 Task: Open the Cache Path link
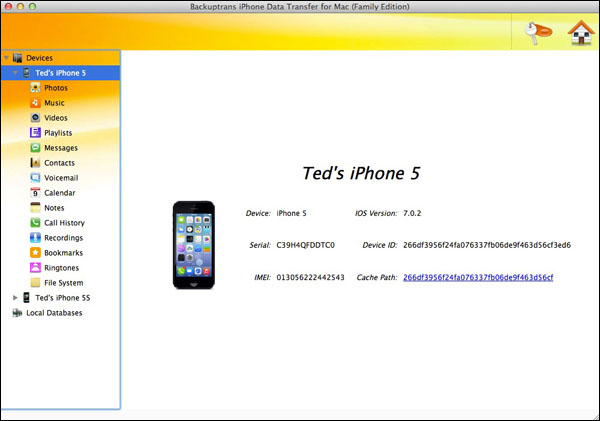pos(478,277)
